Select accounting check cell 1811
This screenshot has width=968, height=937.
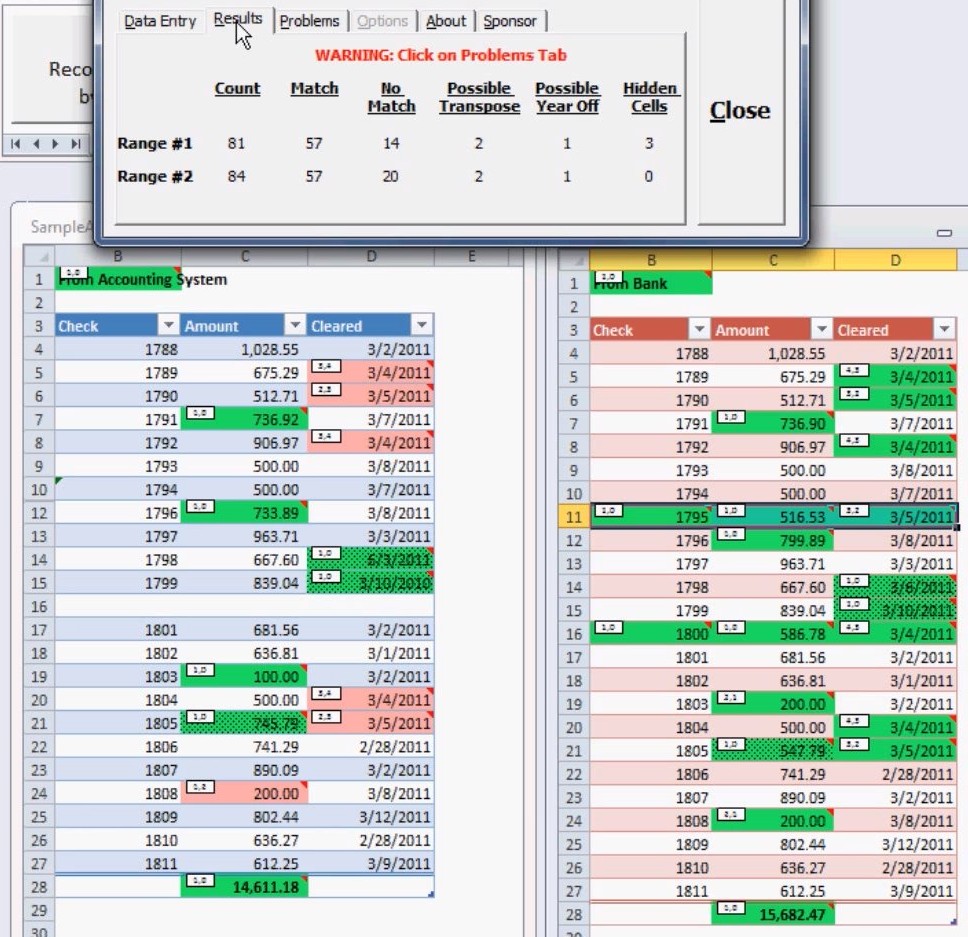point(117,864)
